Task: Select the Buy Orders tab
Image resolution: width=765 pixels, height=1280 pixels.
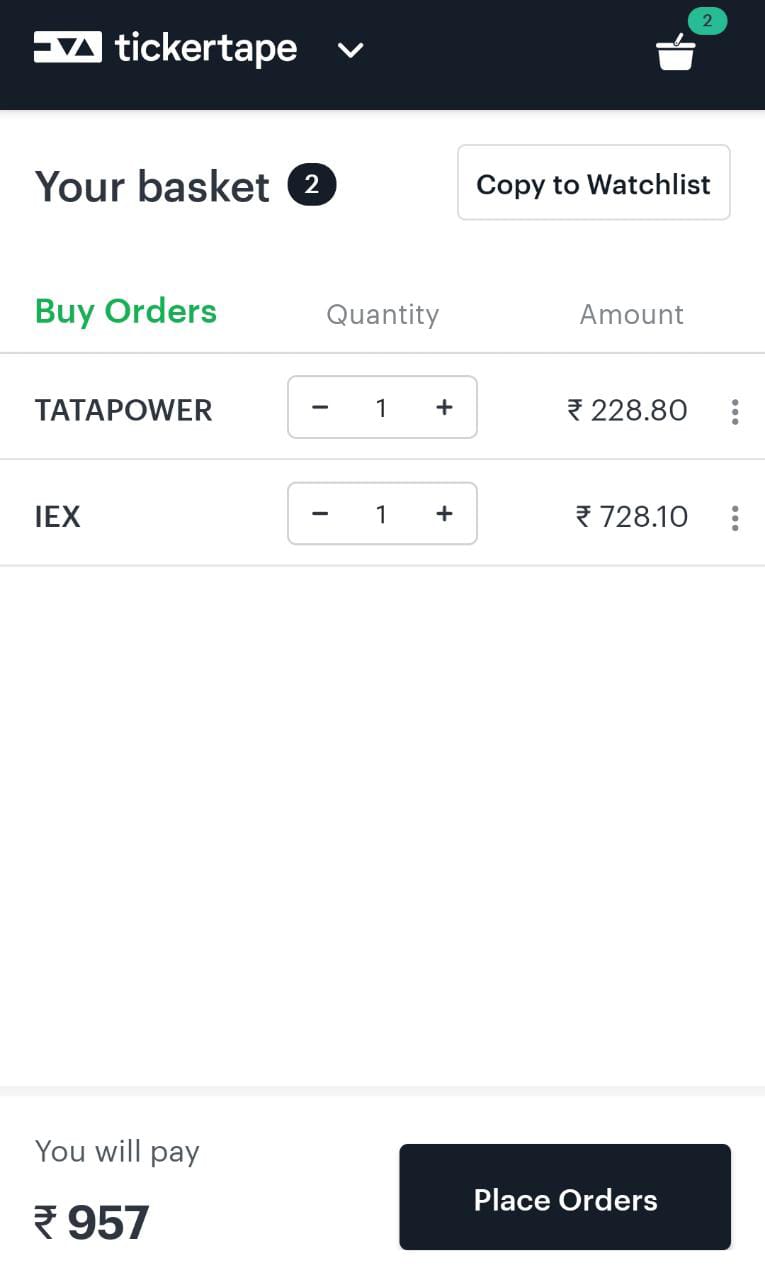Action: (x=126, y=312)
